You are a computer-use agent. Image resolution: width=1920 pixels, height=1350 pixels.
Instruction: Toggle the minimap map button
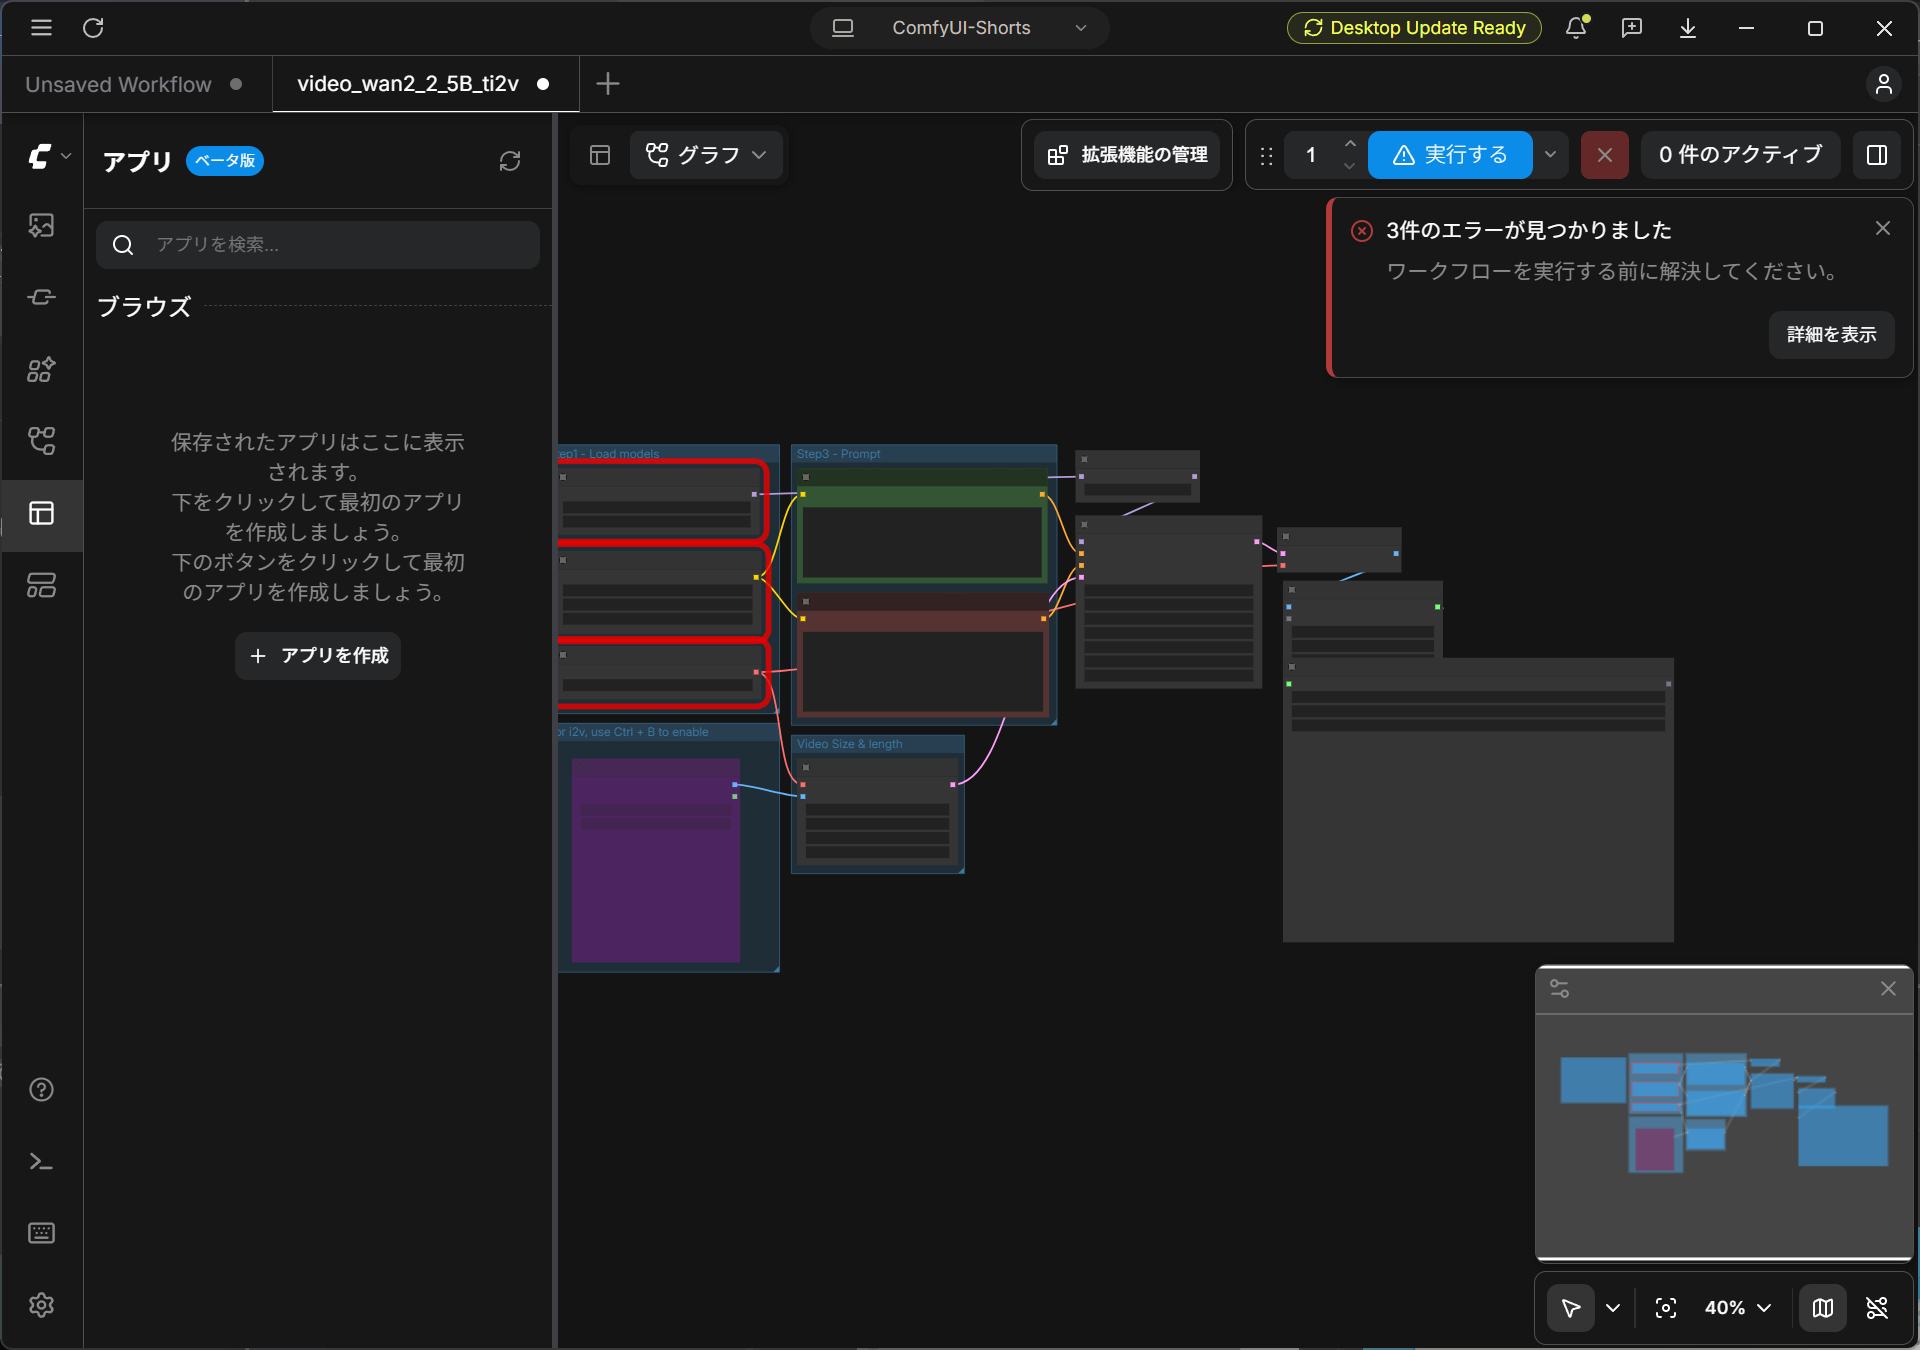click(x=1823, y=1308)
